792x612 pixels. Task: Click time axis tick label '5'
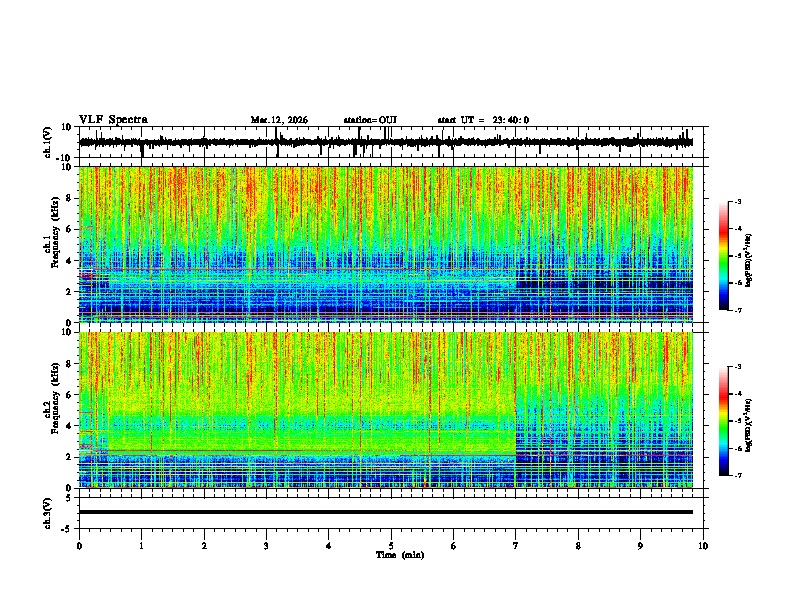tap(391, 546)
